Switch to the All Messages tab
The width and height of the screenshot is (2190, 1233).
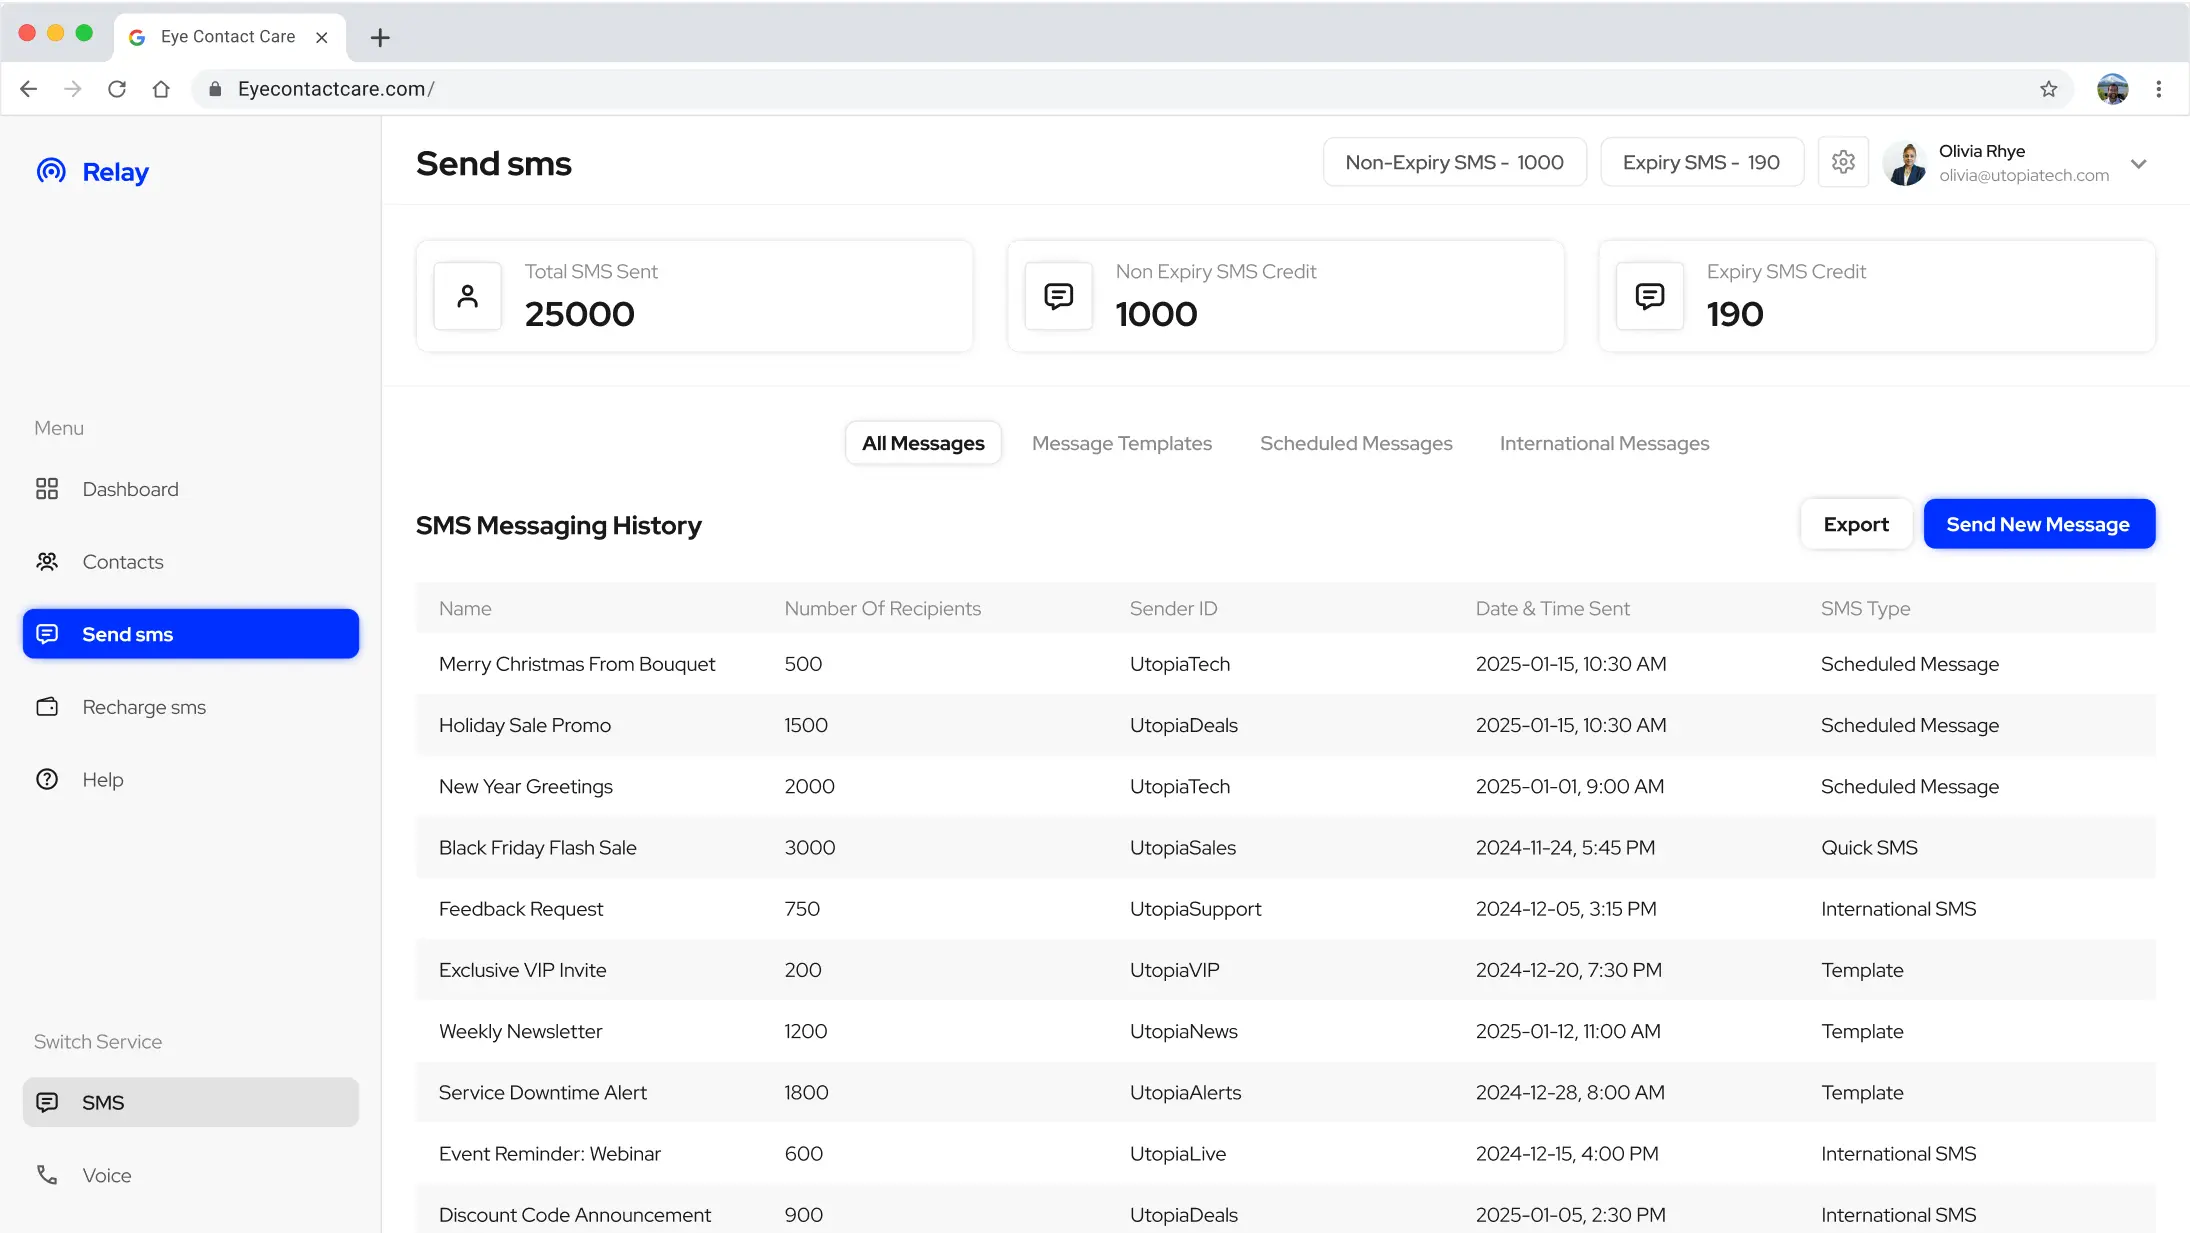tap(923, 443)
